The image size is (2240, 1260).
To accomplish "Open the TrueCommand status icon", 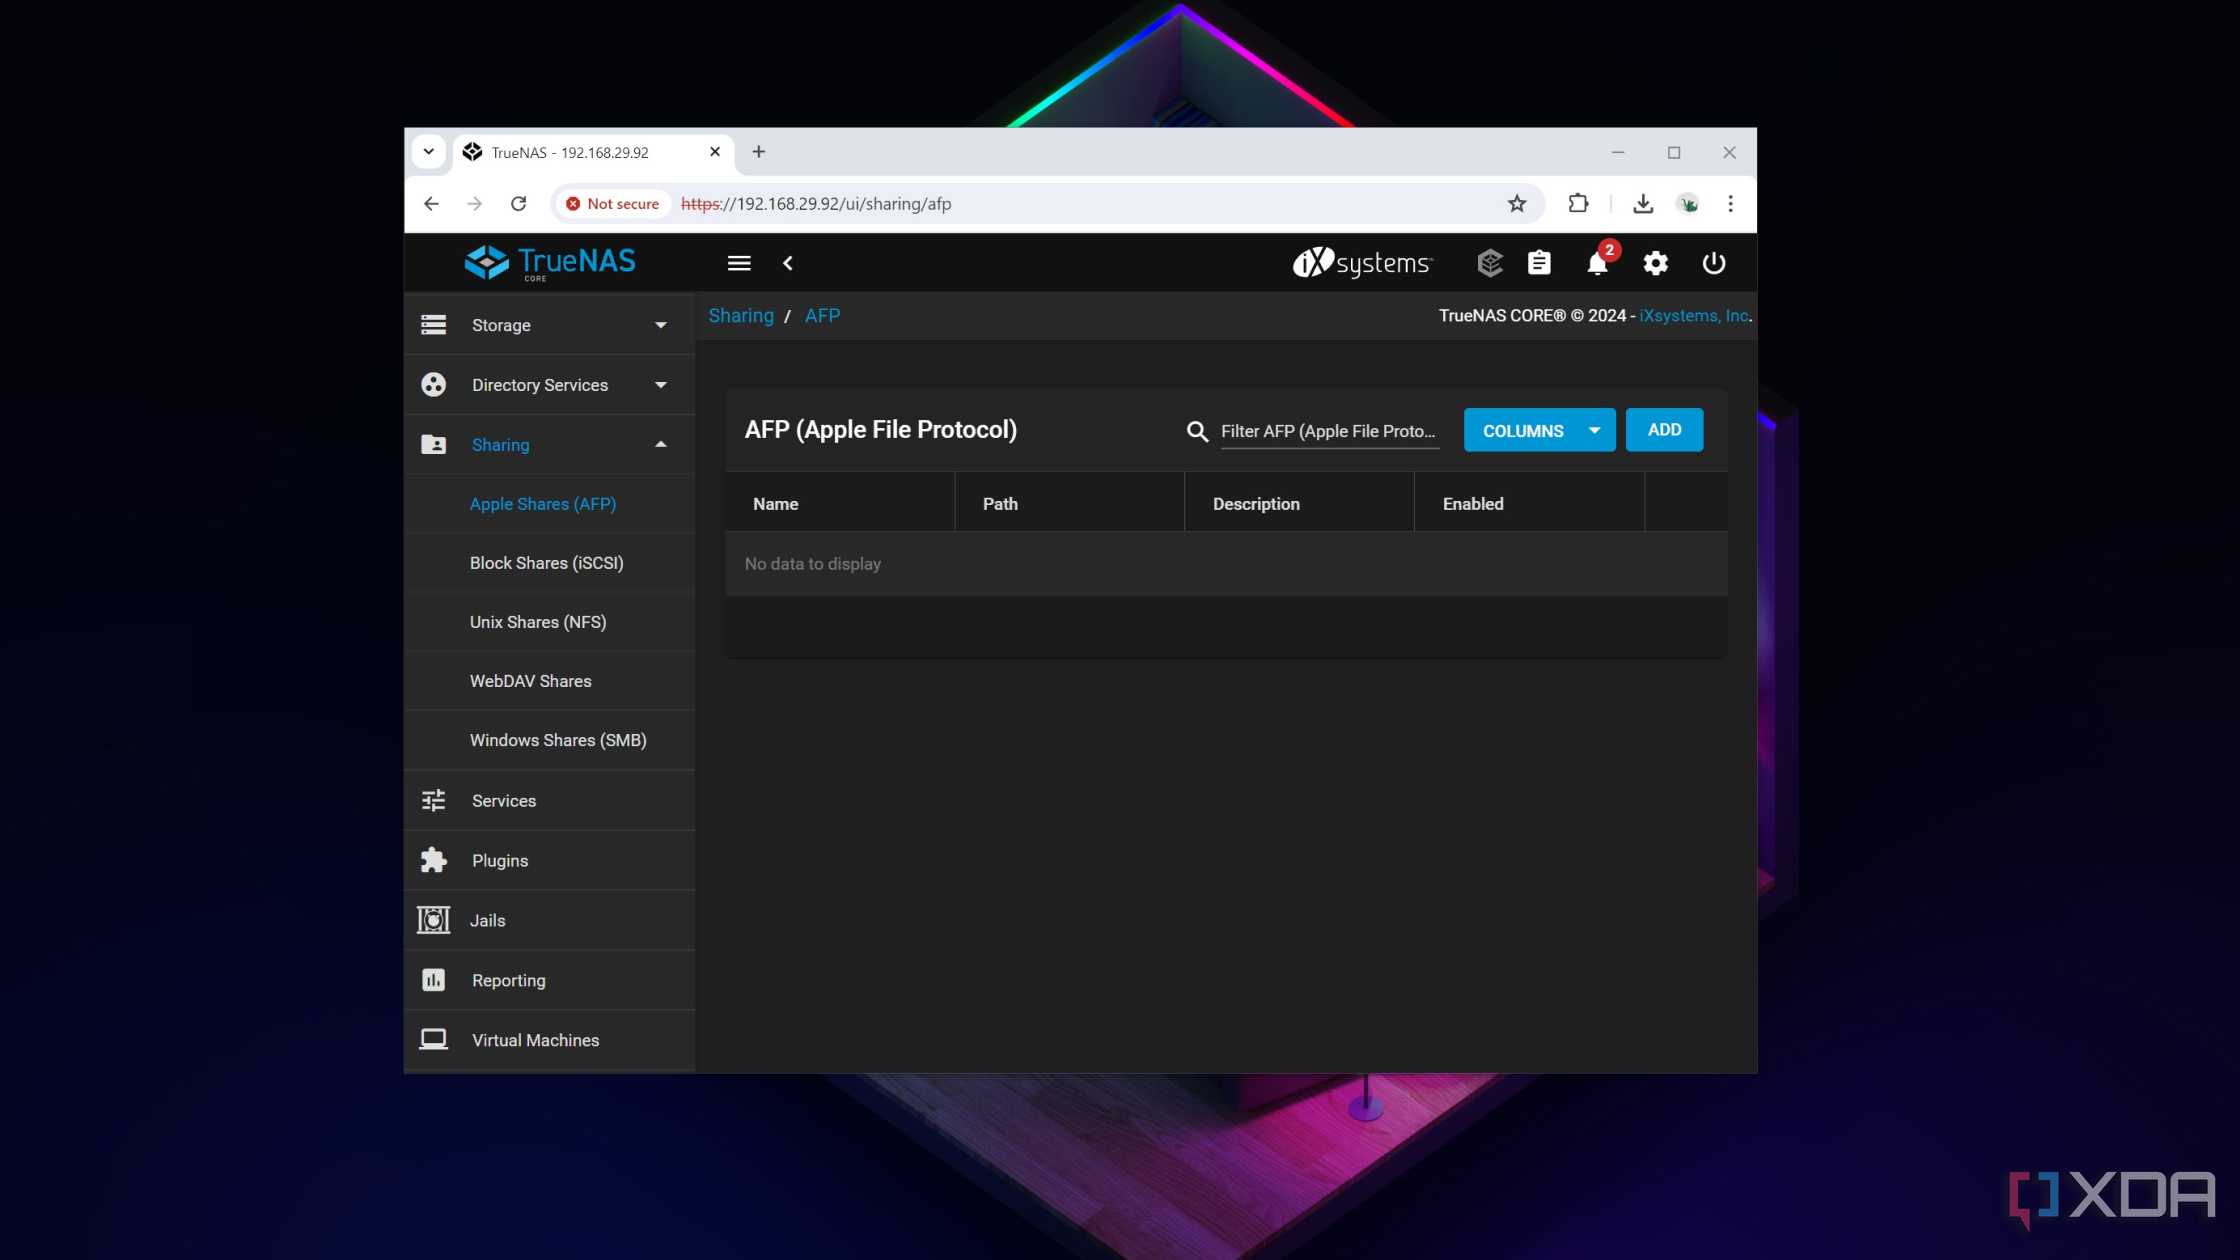I will [x=1490, y=263].
